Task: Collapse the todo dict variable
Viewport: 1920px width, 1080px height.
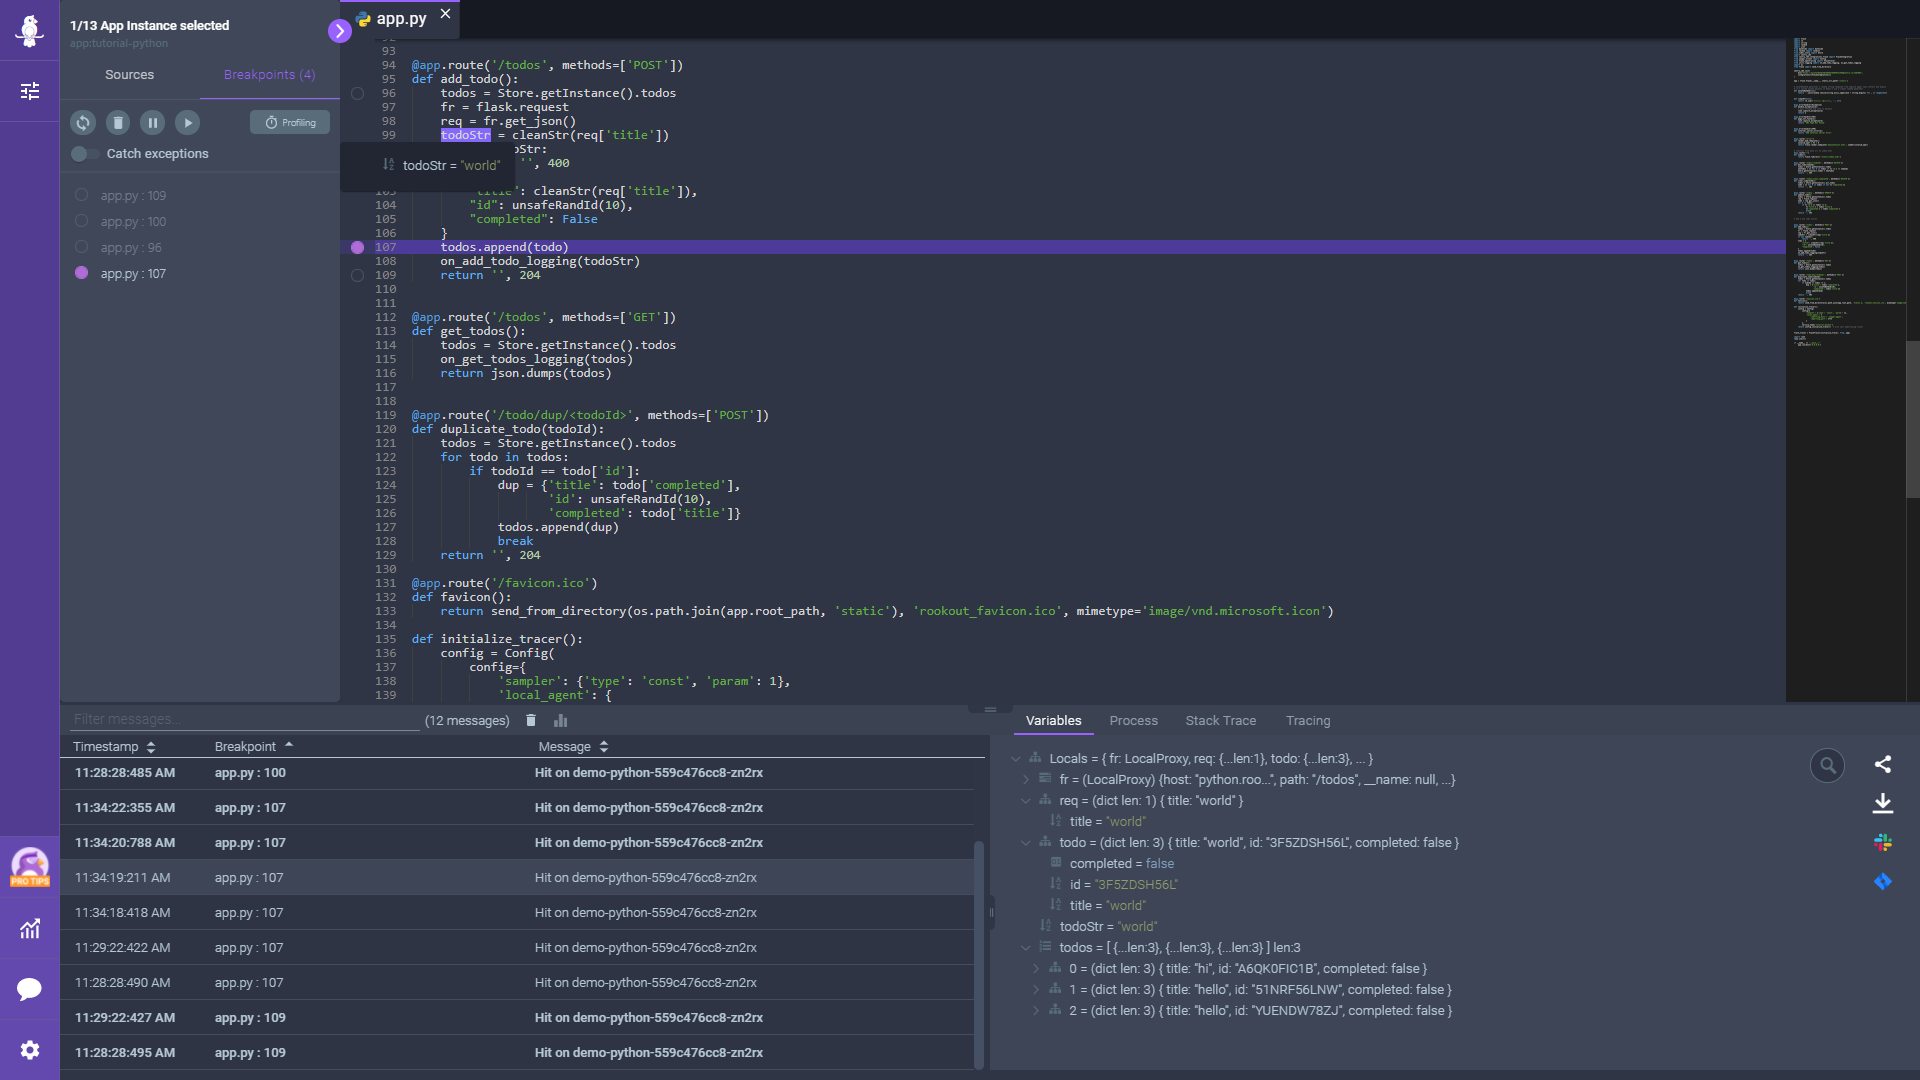Action: pyautogui.click(x=1026, y=843)
